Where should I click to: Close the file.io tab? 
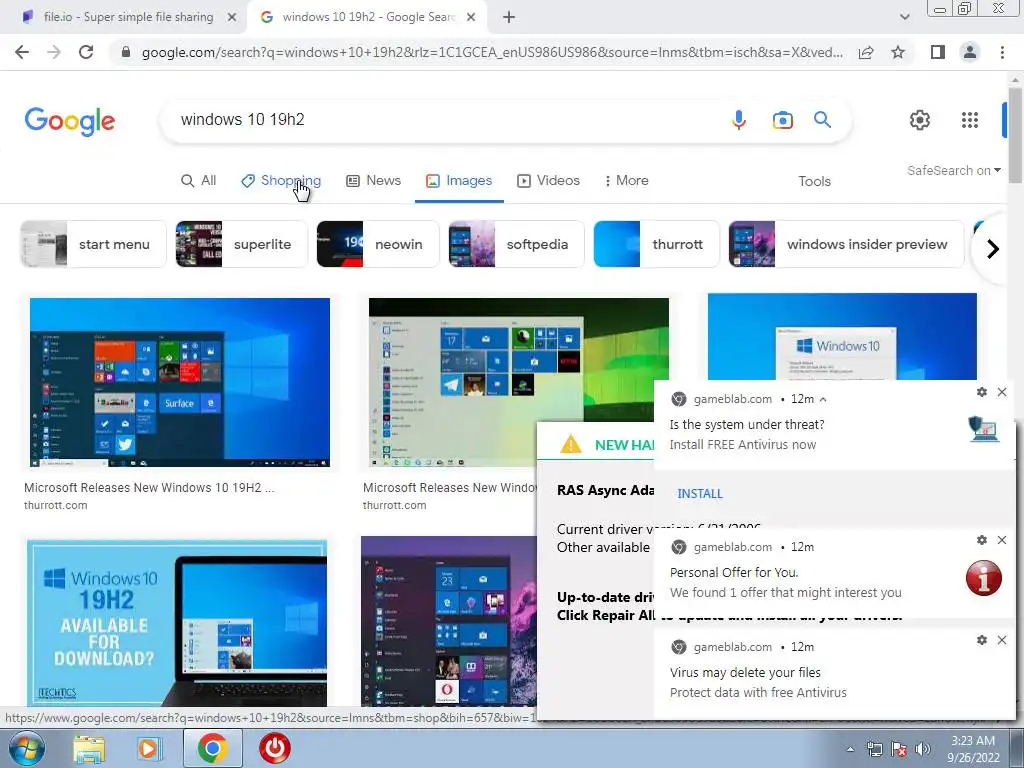[231, 18]
